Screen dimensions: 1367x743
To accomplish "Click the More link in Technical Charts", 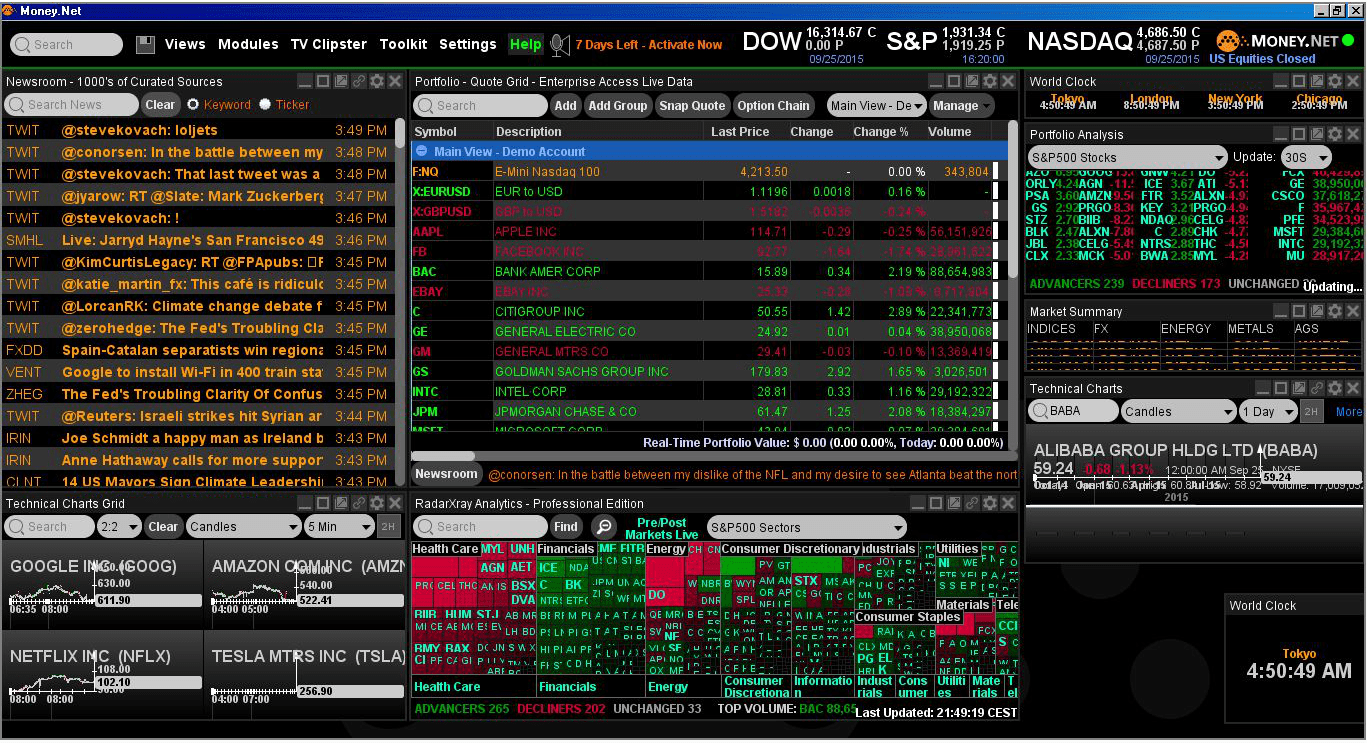I will pos(1349,411).
